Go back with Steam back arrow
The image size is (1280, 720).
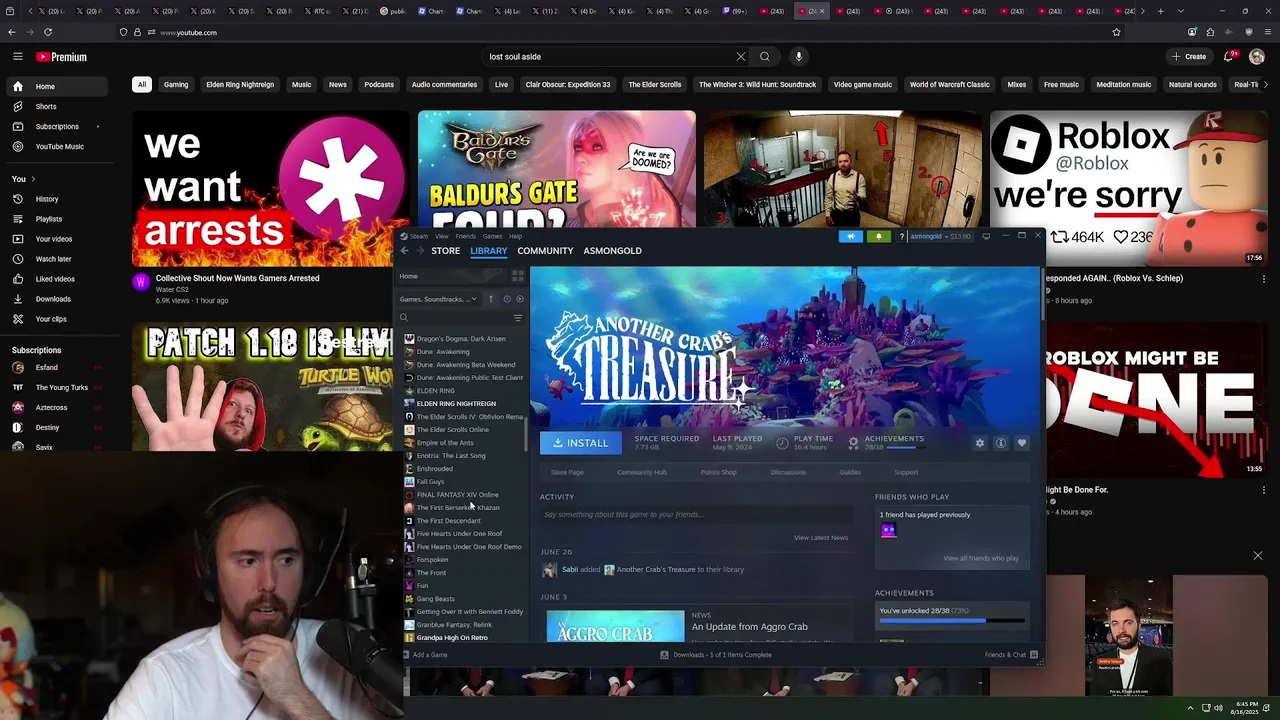(405, 251)
